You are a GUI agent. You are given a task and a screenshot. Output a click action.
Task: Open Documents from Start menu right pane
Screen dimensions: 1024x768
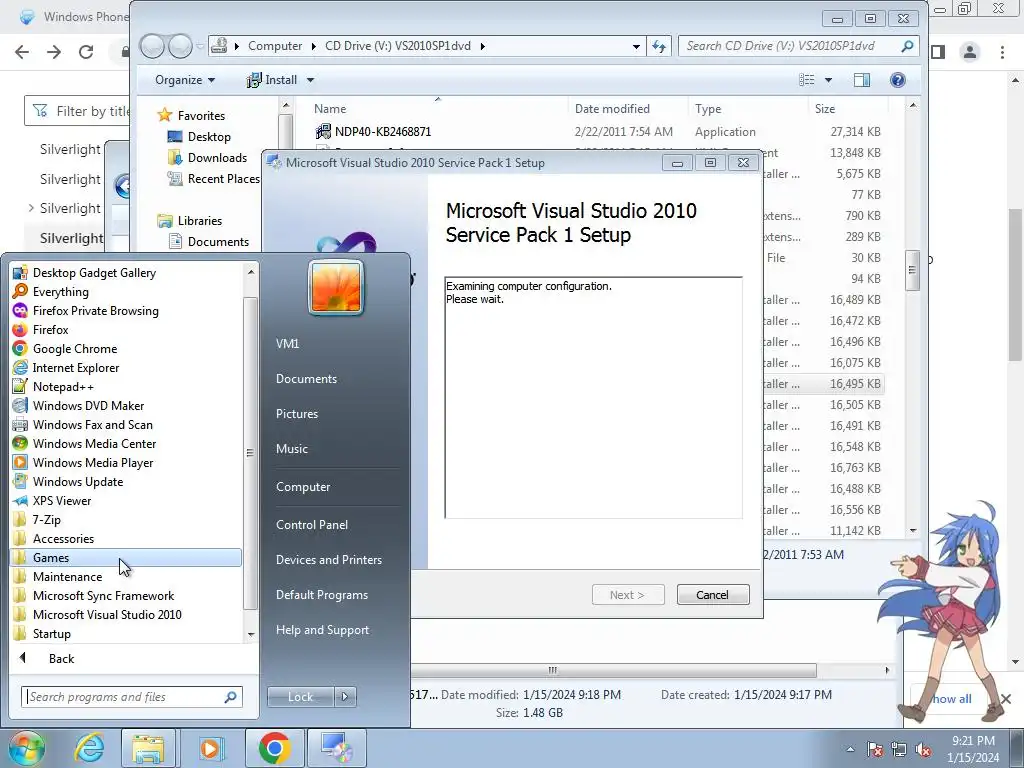tap(306, 379)
